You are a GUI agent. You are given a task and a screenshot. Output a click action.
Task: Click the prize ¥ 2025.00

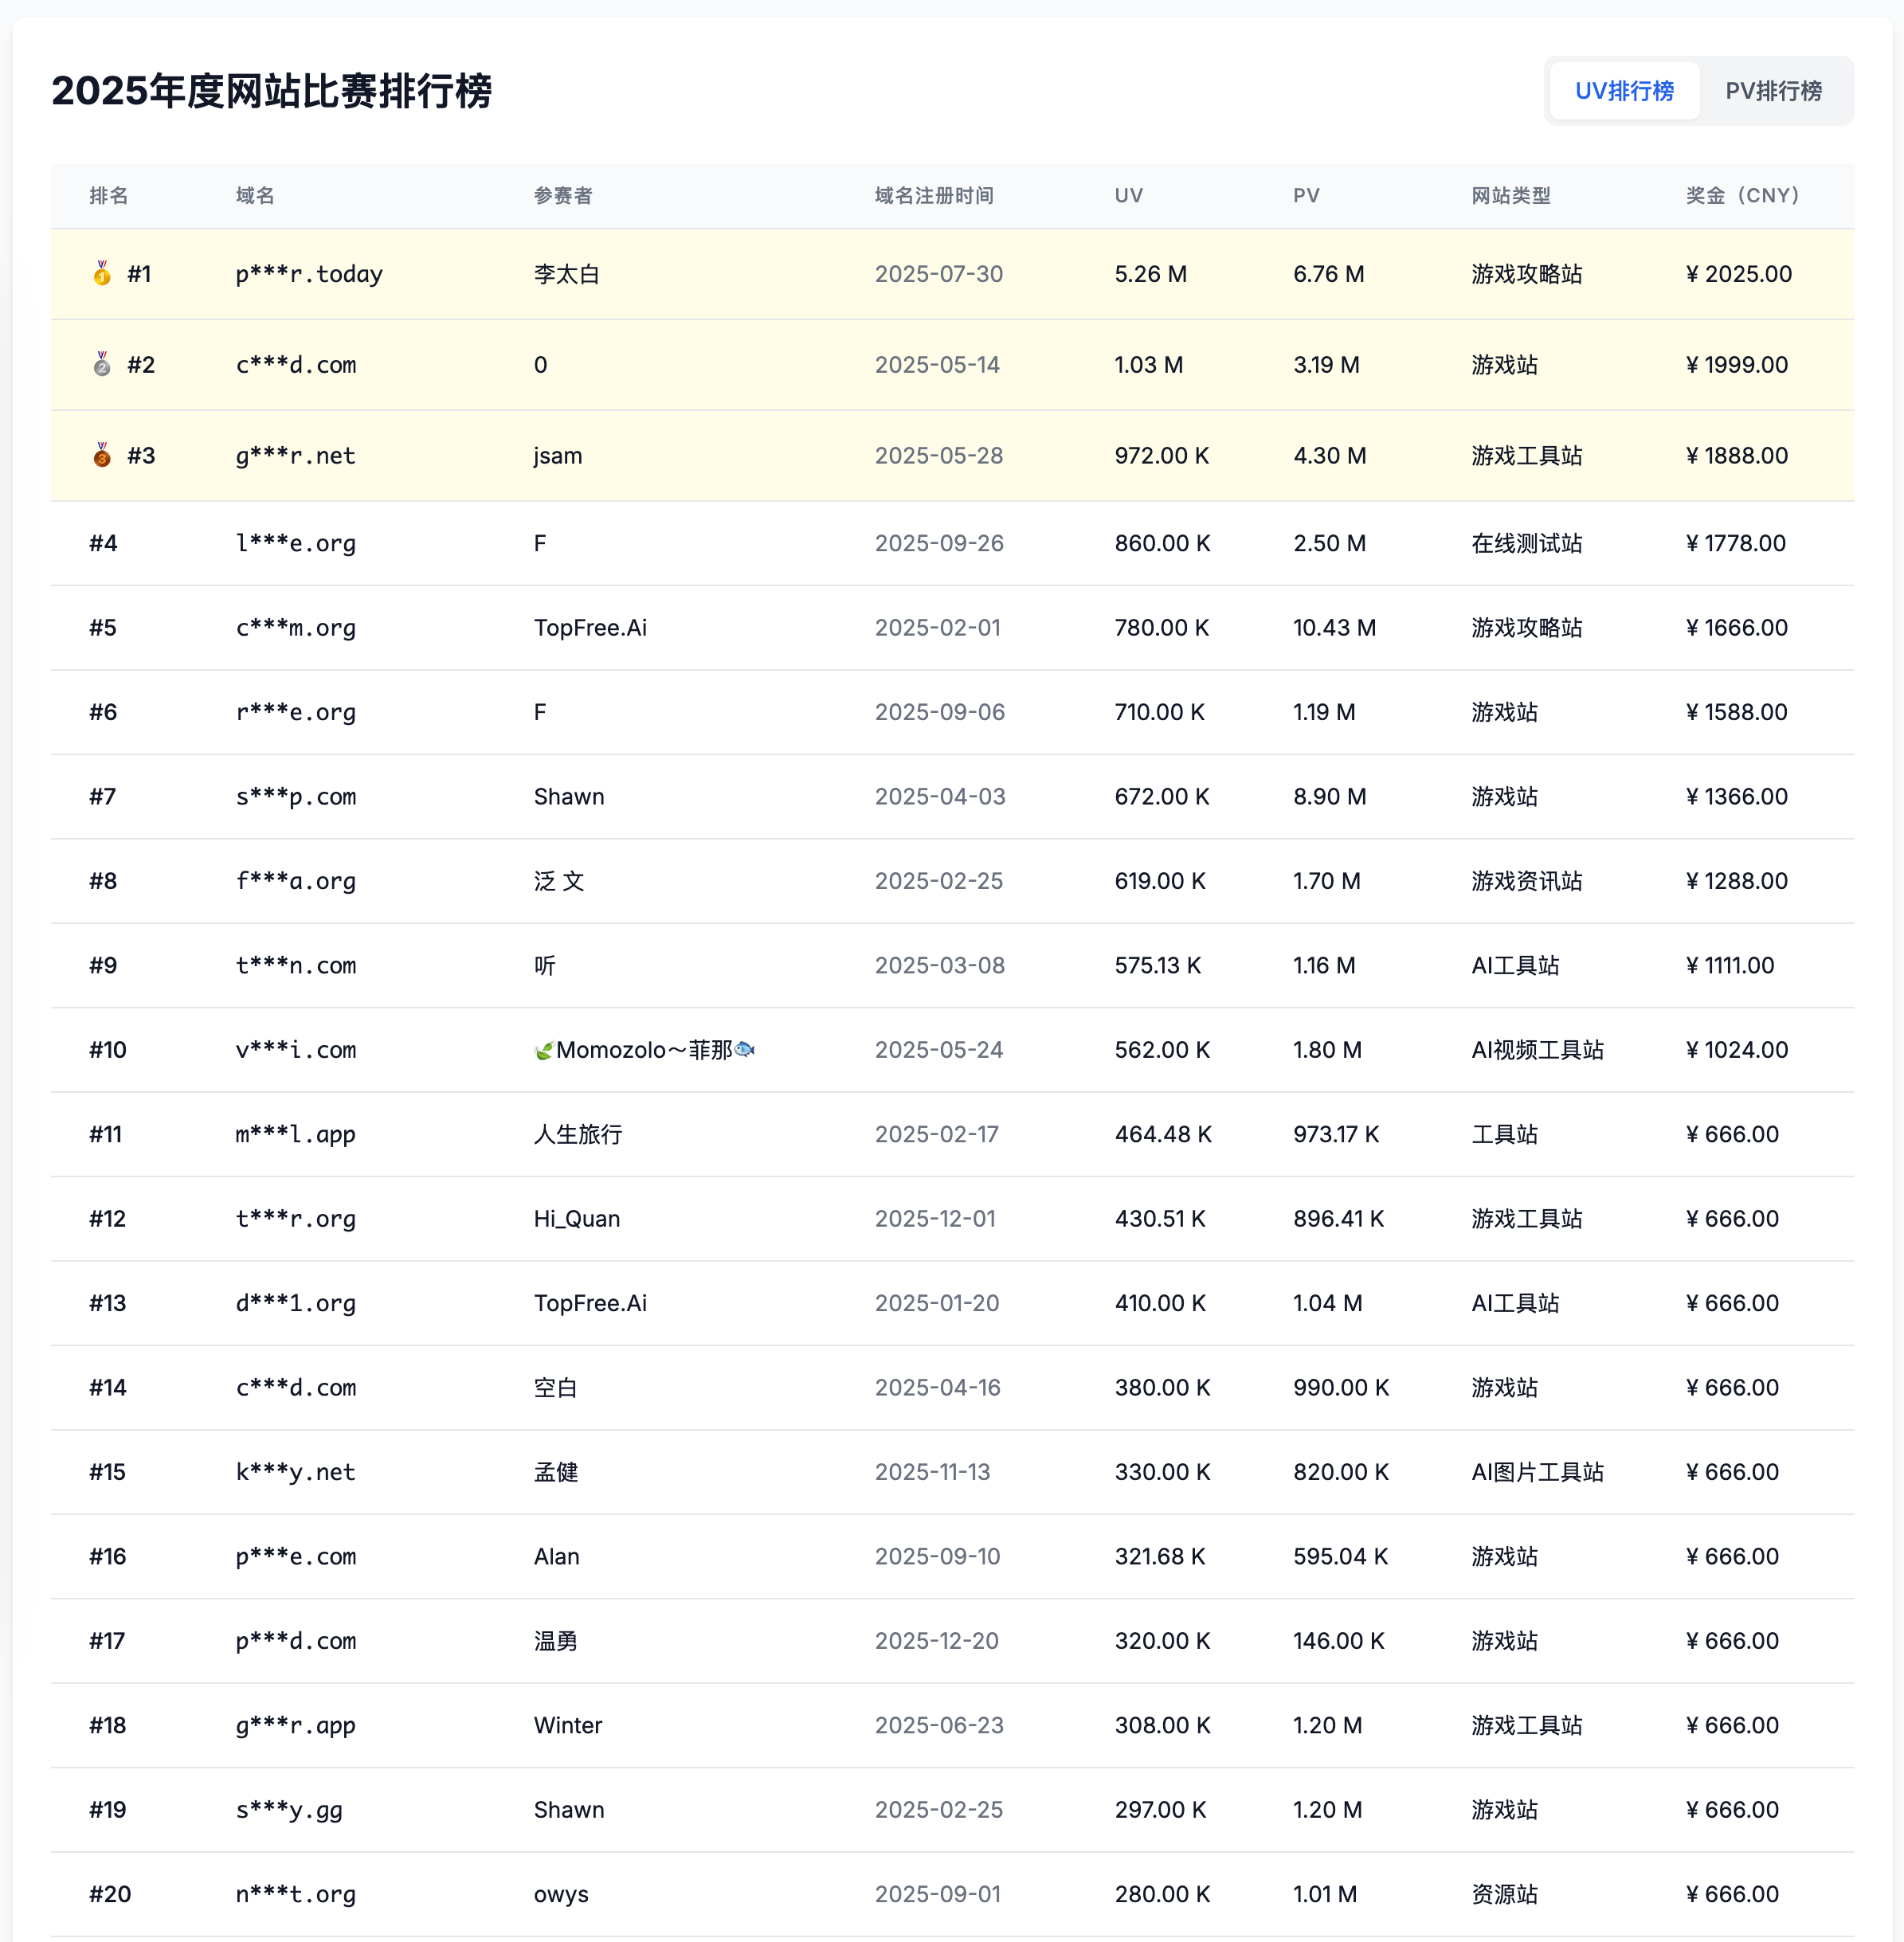tap(1739, 274)
